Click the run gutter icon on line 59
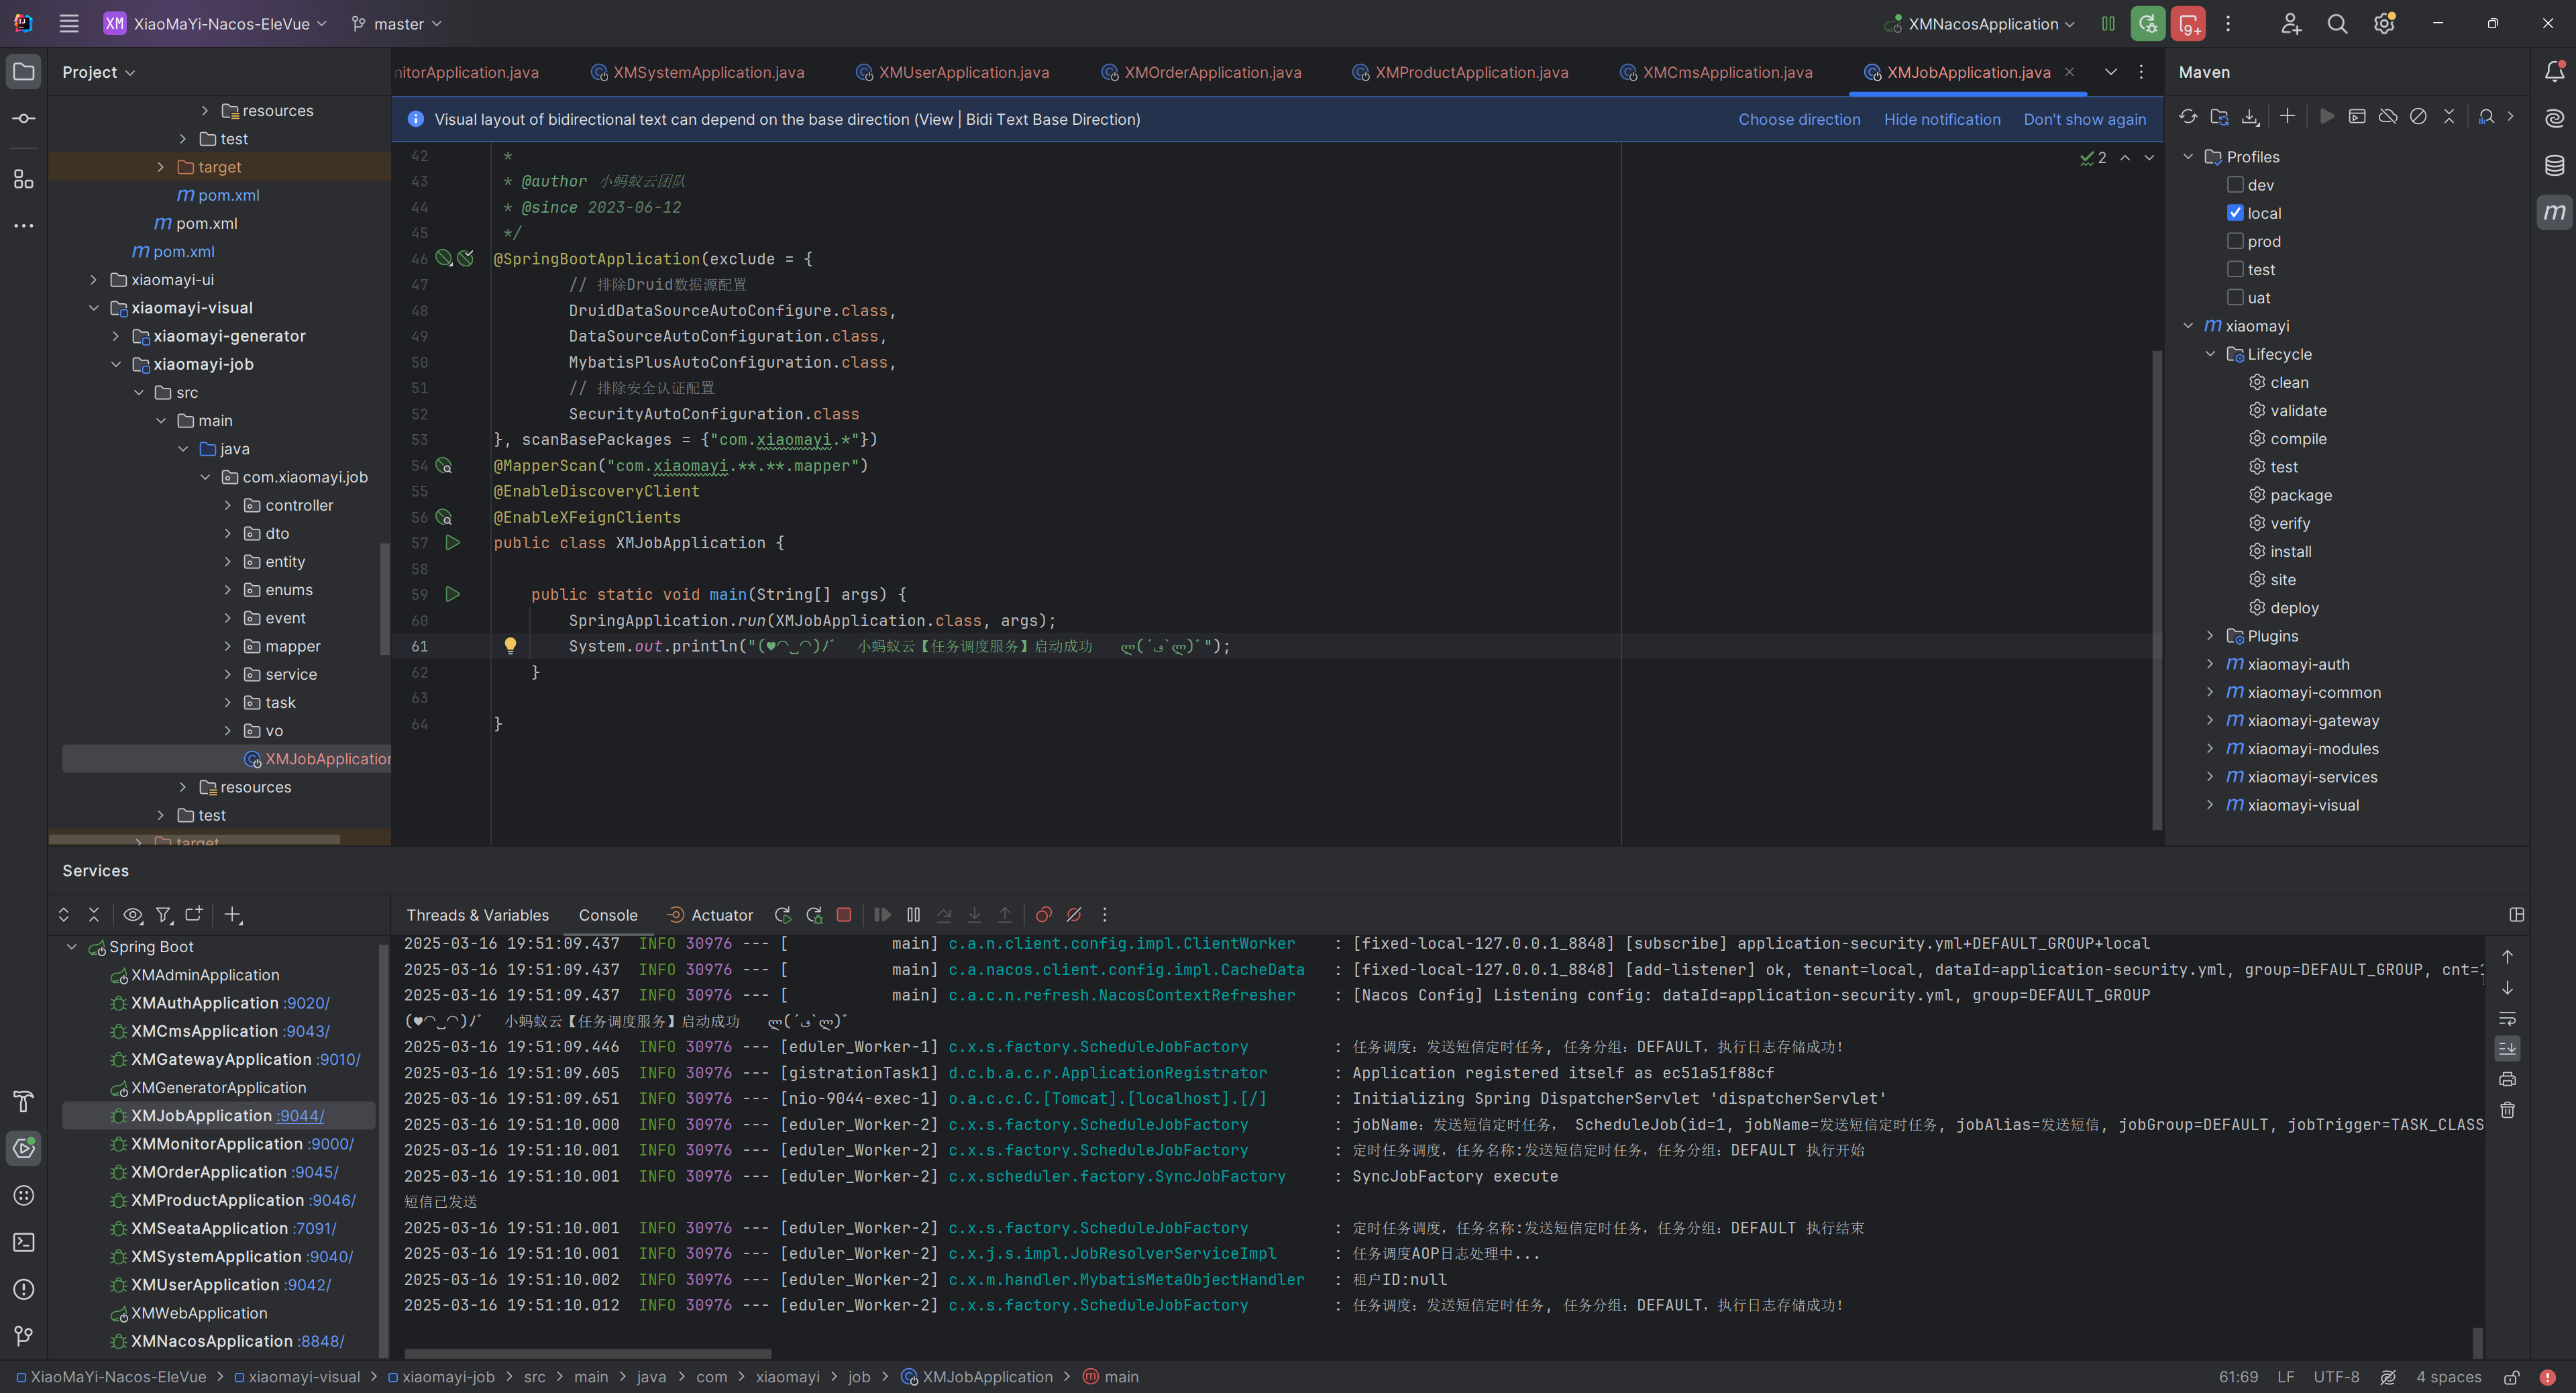Viewport: 2576px width, 1393px height. (452, 594)
